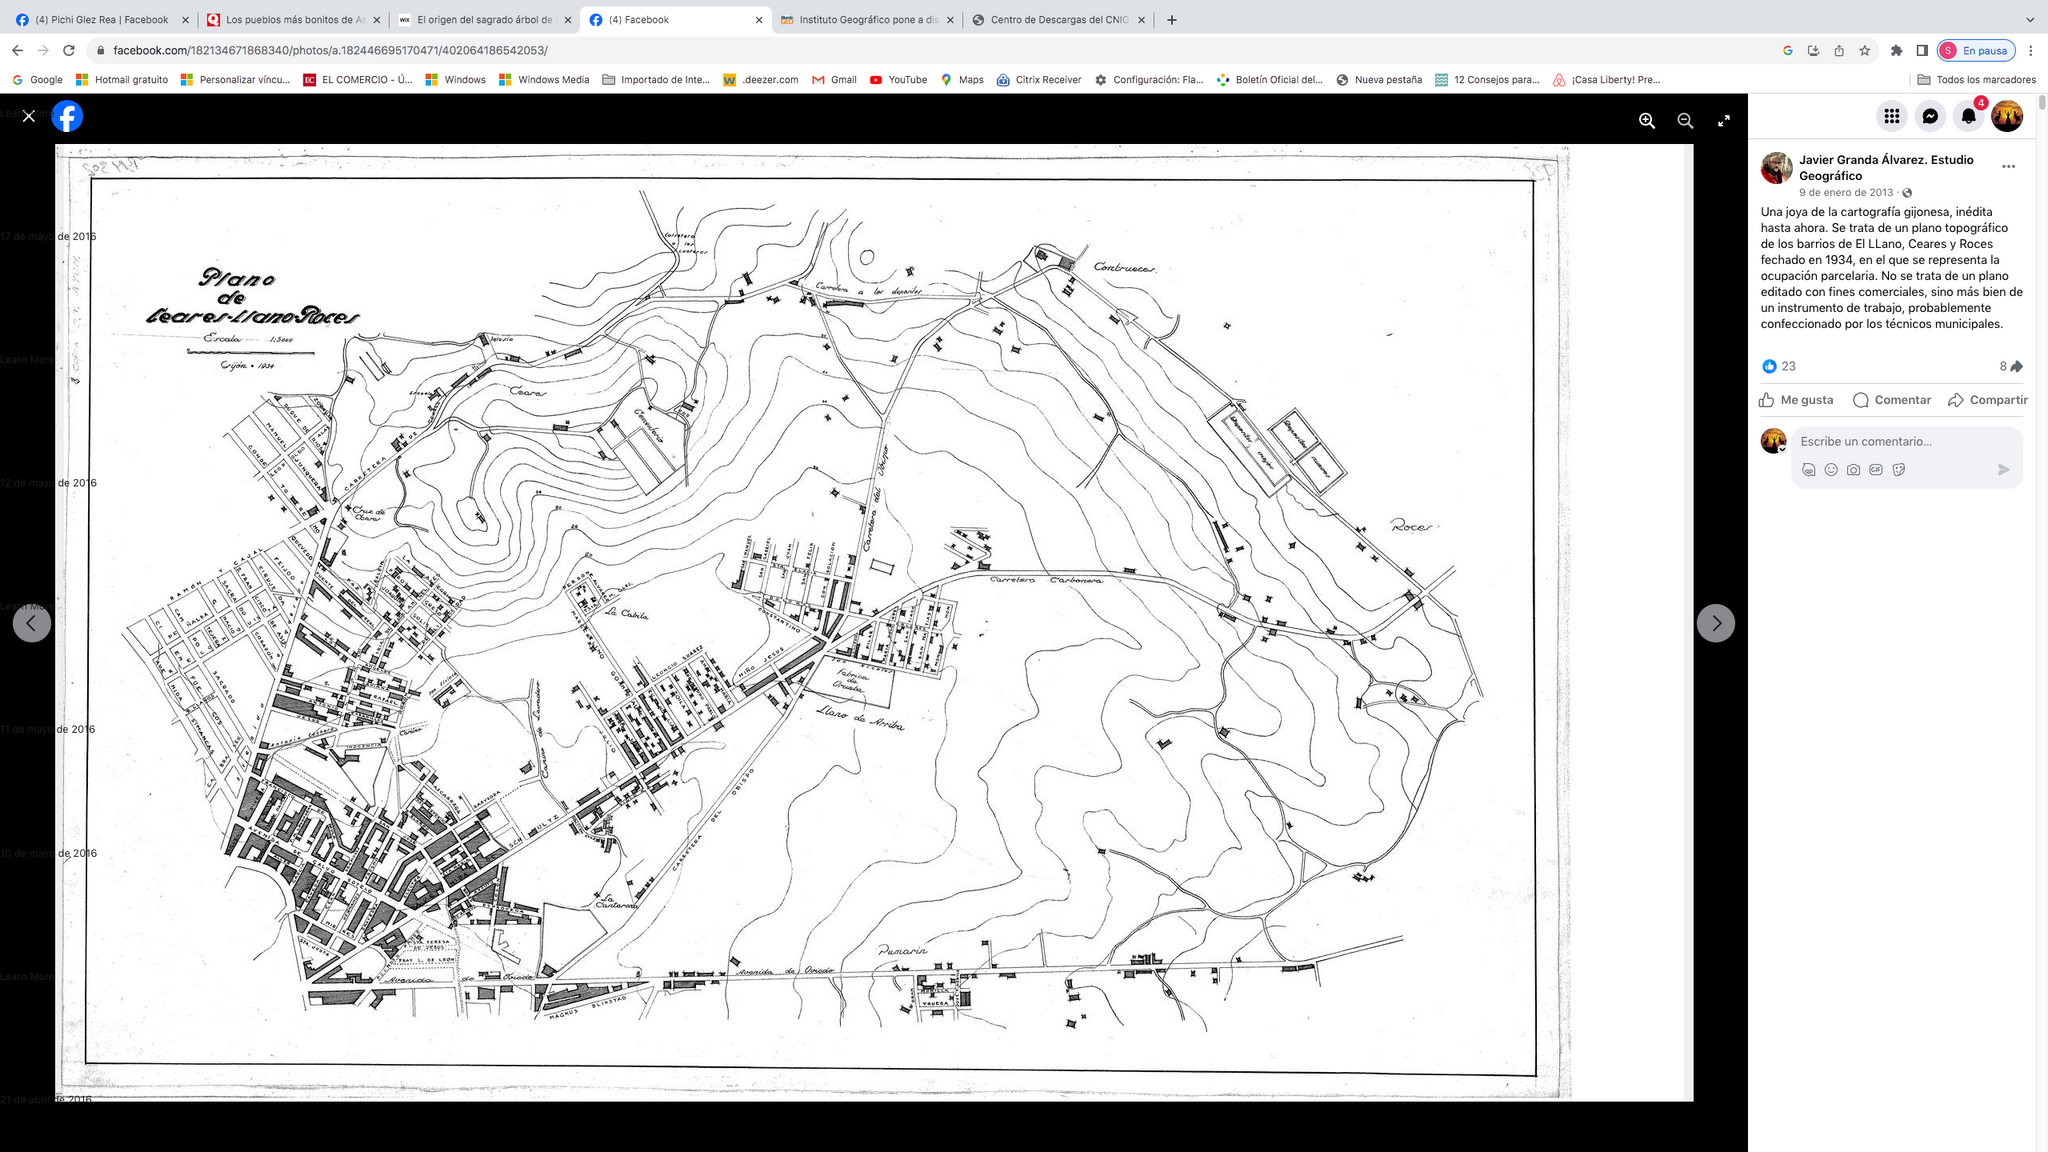This screenshot has width=2048, height=1152.
Task: Show the next photo with the right arrow
Action: tap(1715, 623)
